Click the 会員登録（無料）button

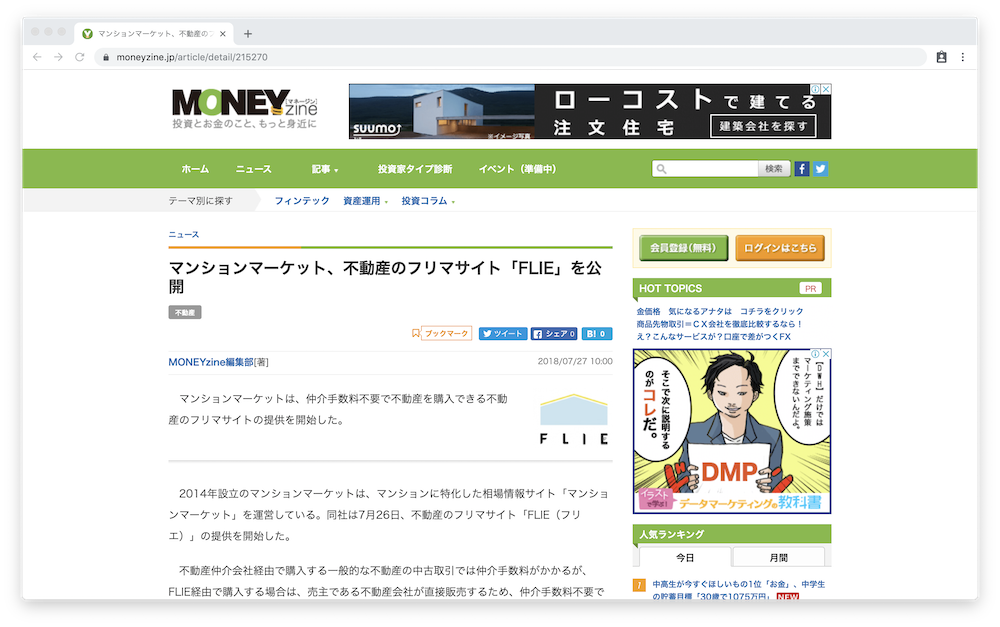point(684,247)
